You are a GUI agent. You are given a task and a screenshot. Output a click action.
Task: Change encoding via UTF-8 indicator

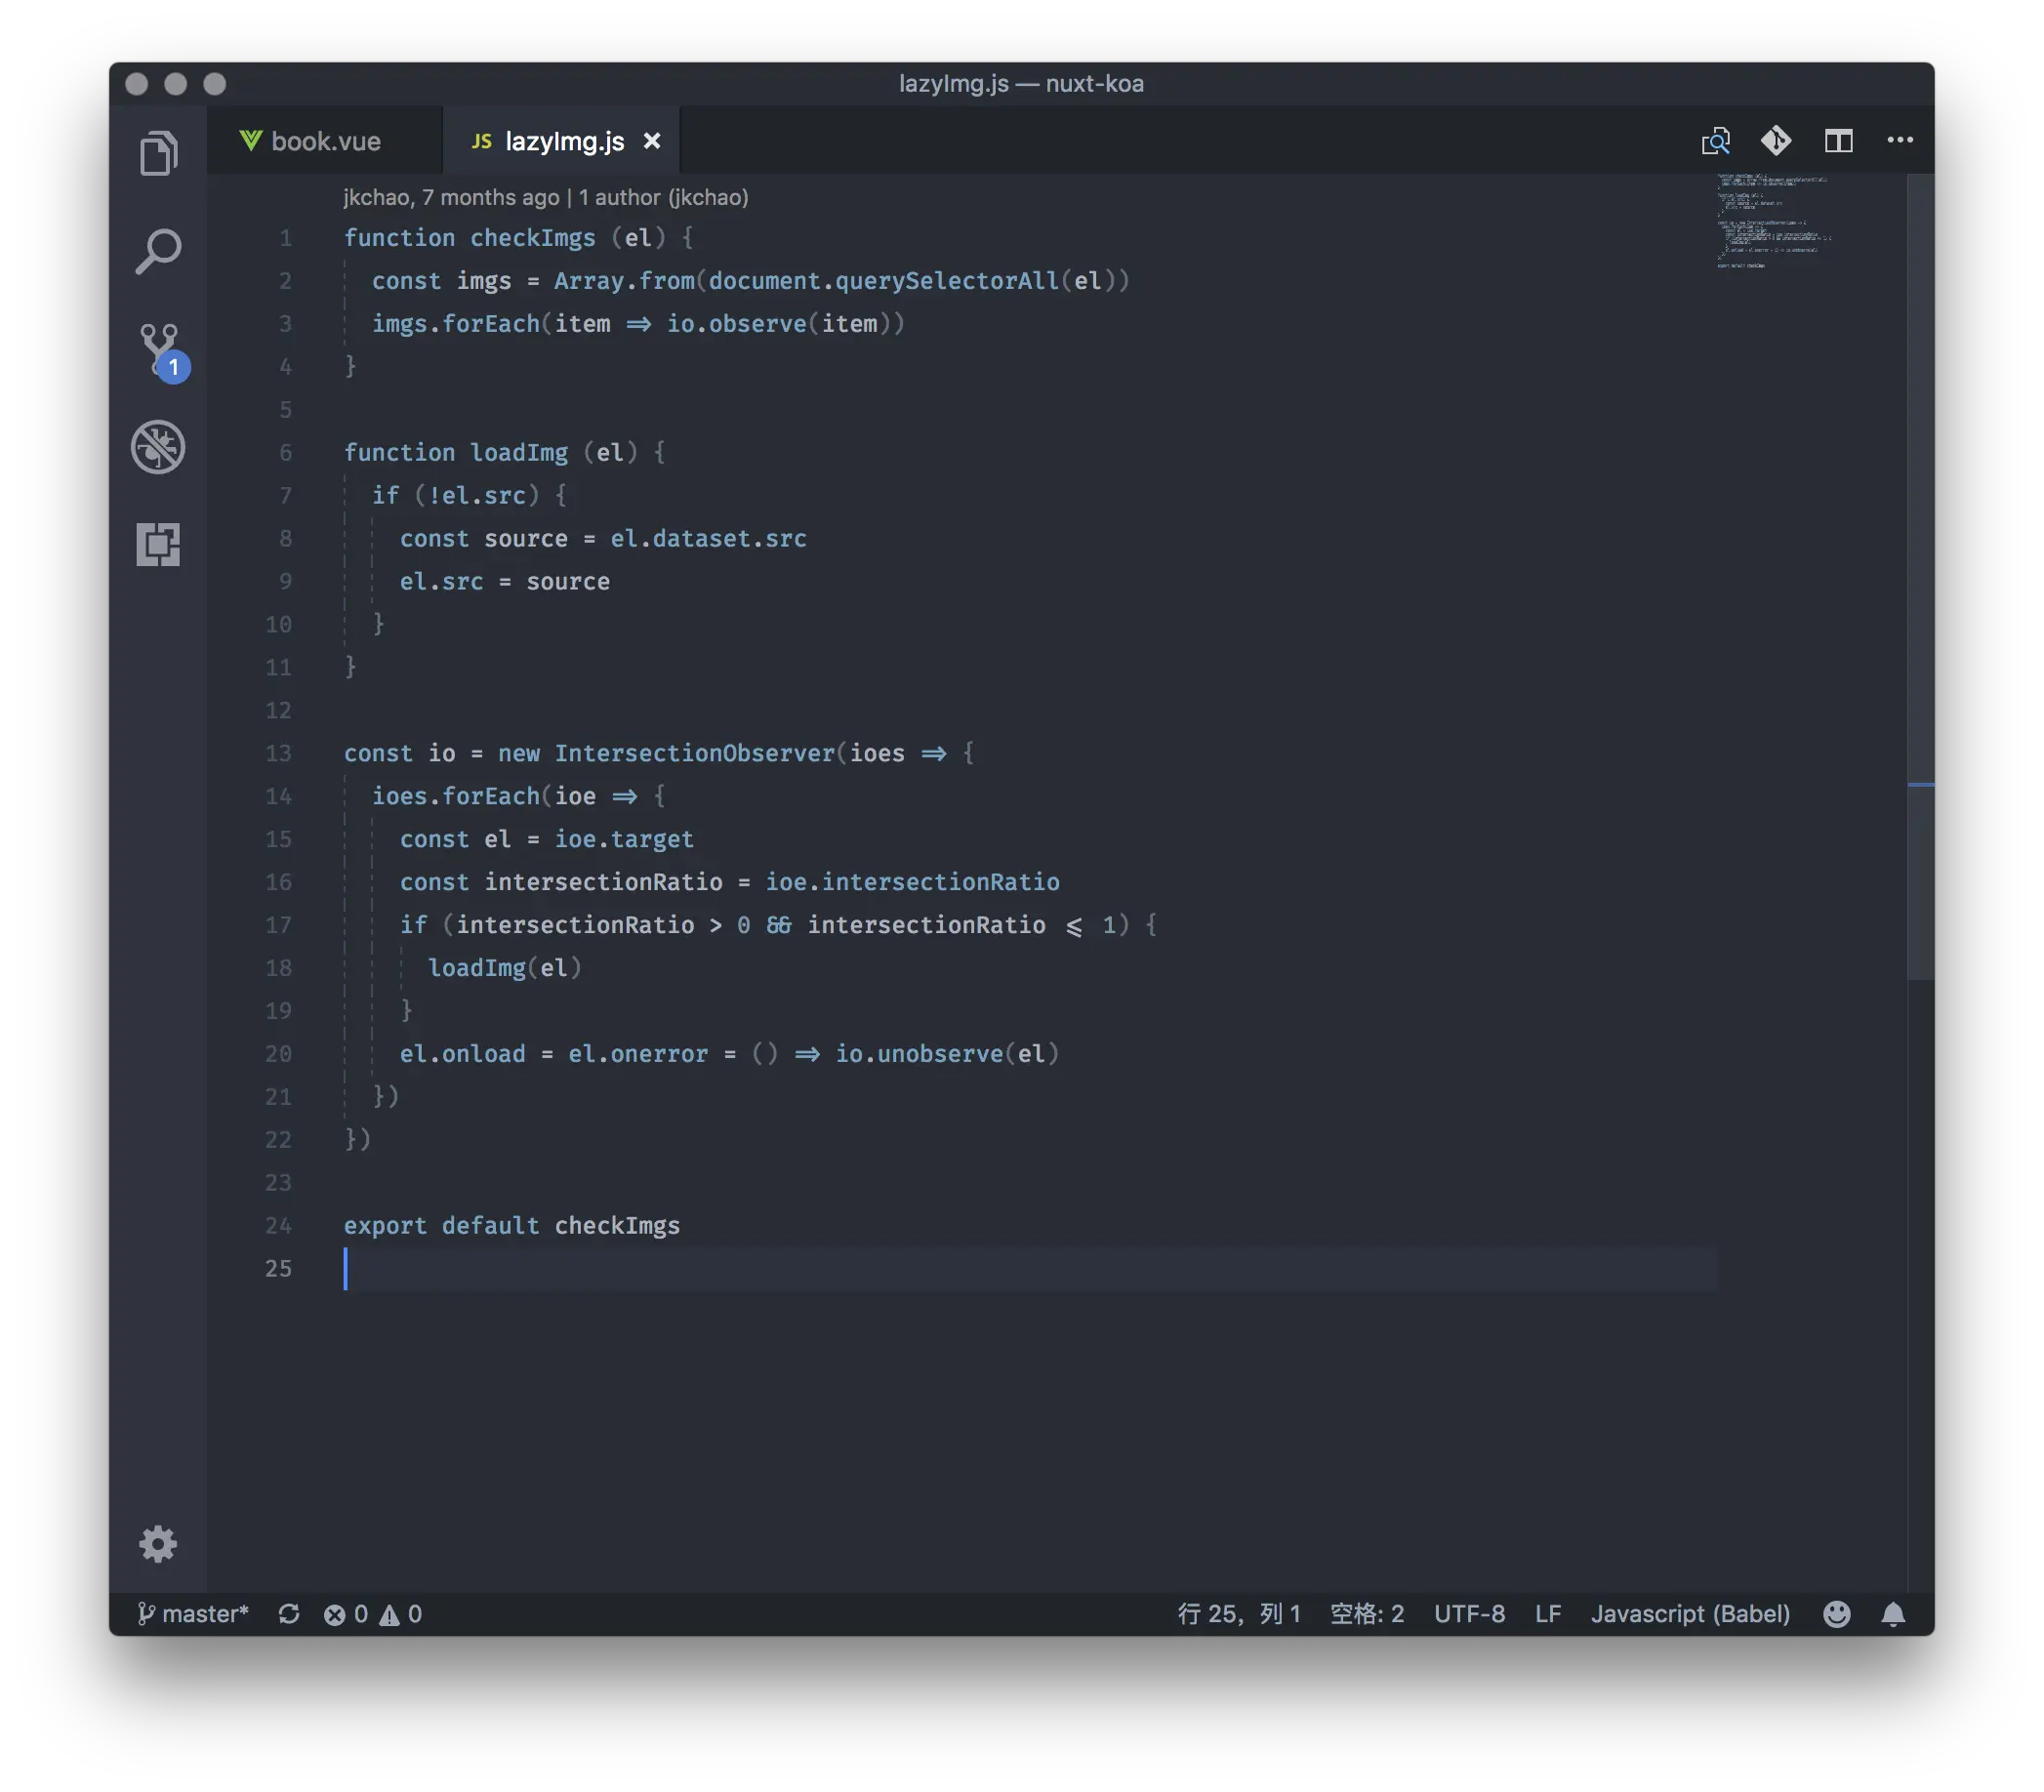coord(1470,1613)
